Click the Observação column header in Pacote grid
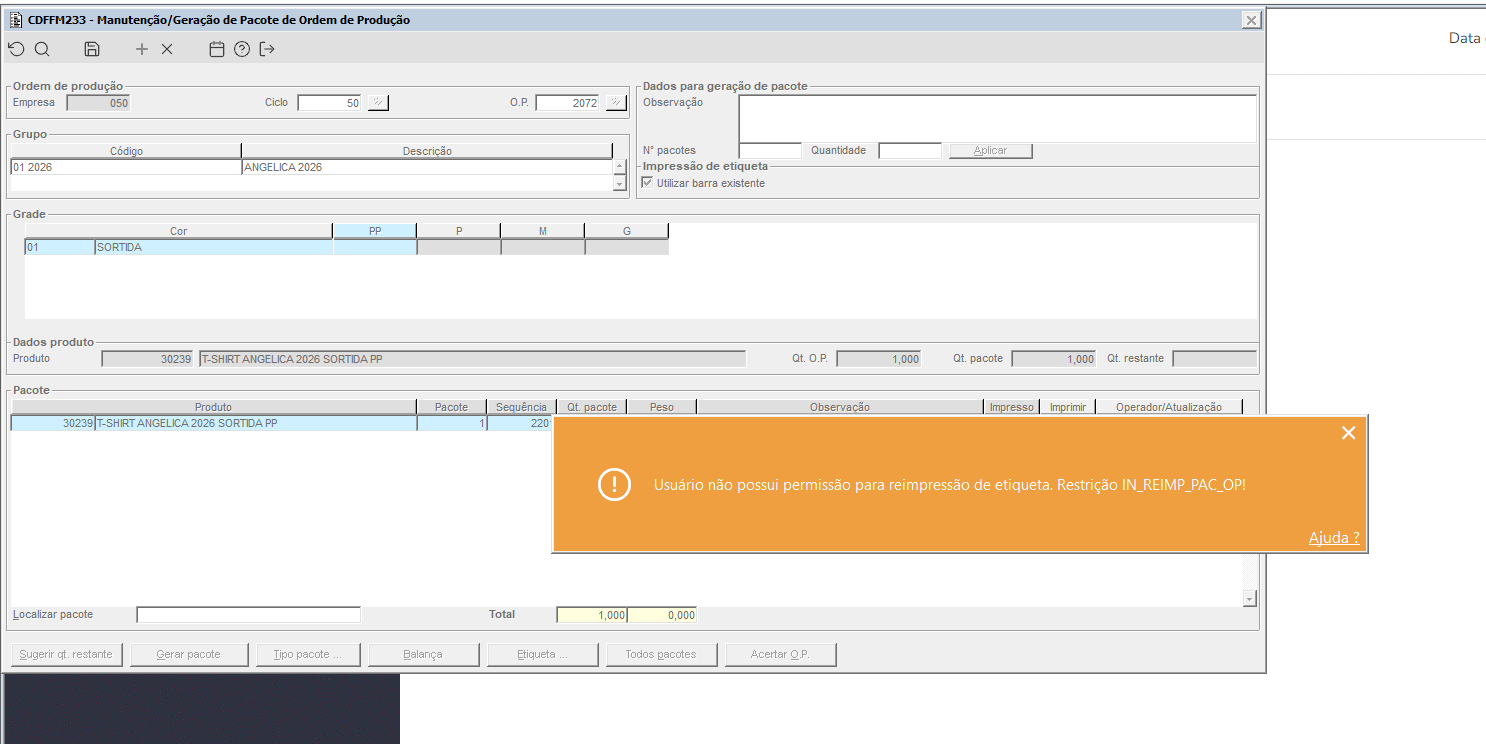1486x744 pixels. 840,407
